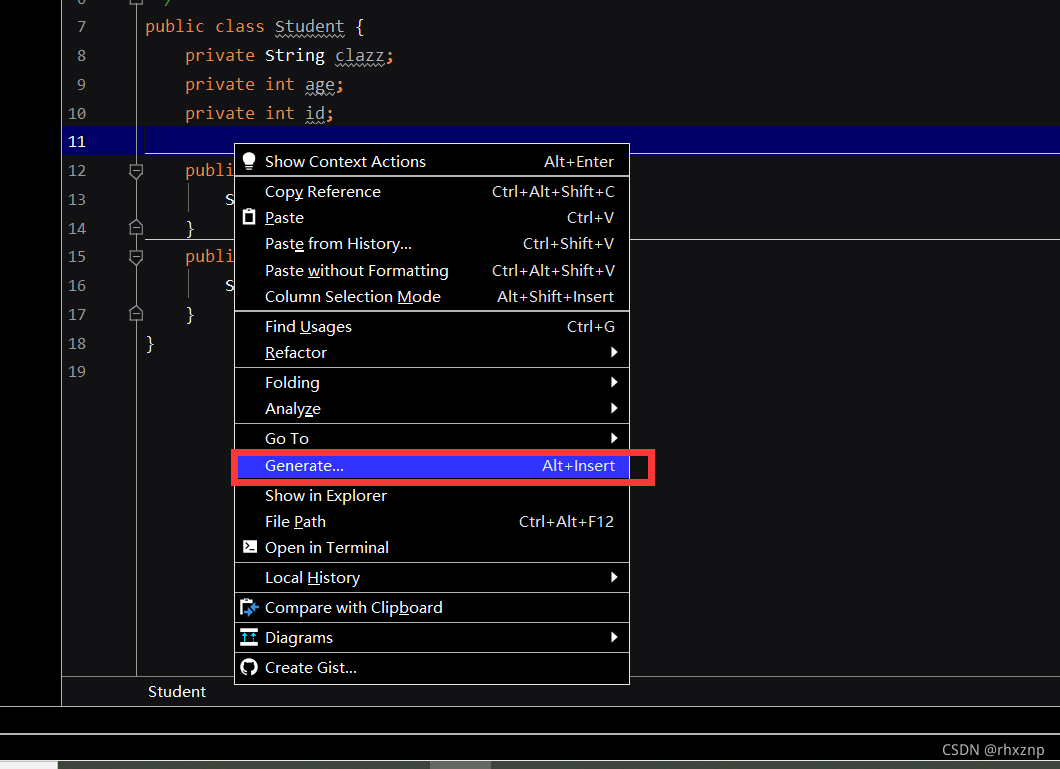Viewport: 1060px width, 769px height.
Task: Select Create Gist... menu item
Action: pyautogui.click(x=432, y=668)
